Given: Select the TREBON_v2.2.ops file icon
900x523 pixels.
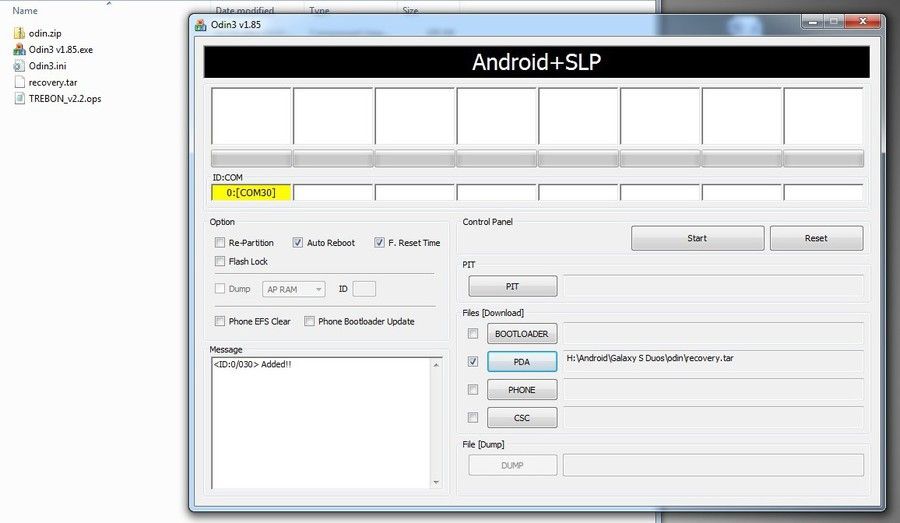Looking at the screenshot, I should coord(19,98).
